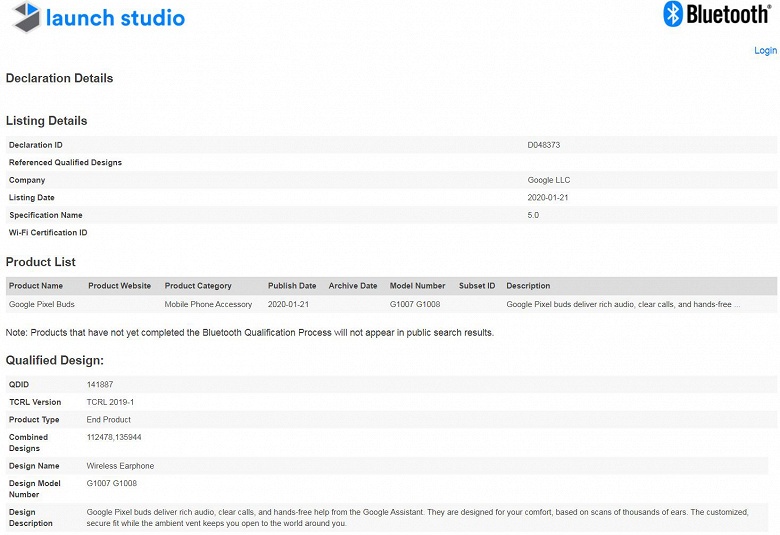Sort by Product Name column header
Image resolution: width=780 pixels, height=535 pixels.
click(x=37, y=286)
